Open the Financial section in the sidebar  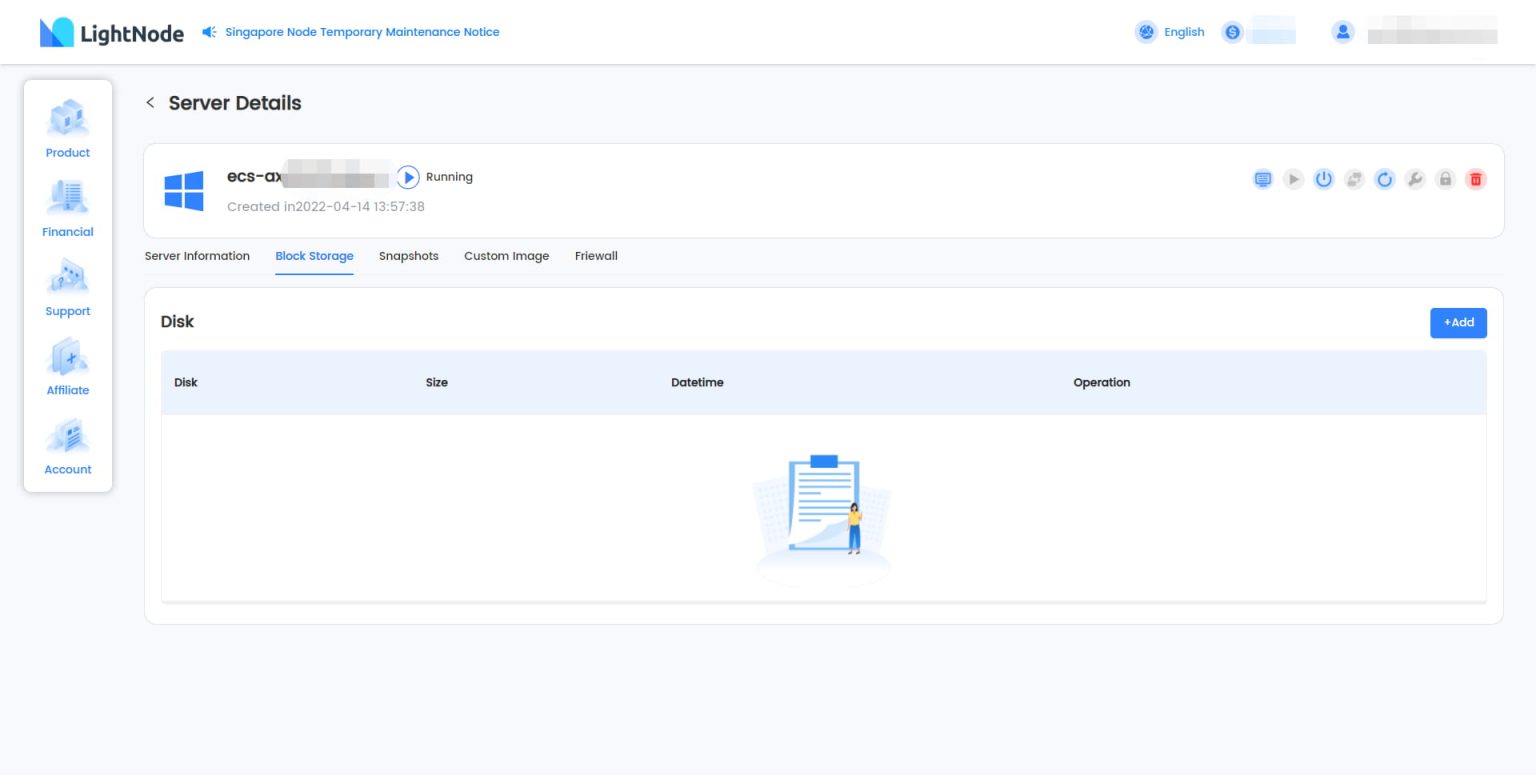point(67,207)
